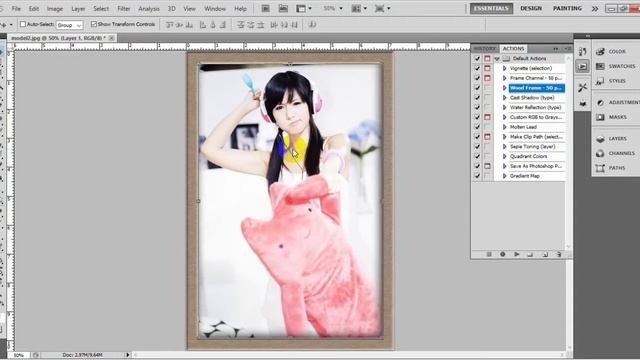640x360 pixels.
Task: Click Distribute Right Edges icon
Action: coord(293,25)
